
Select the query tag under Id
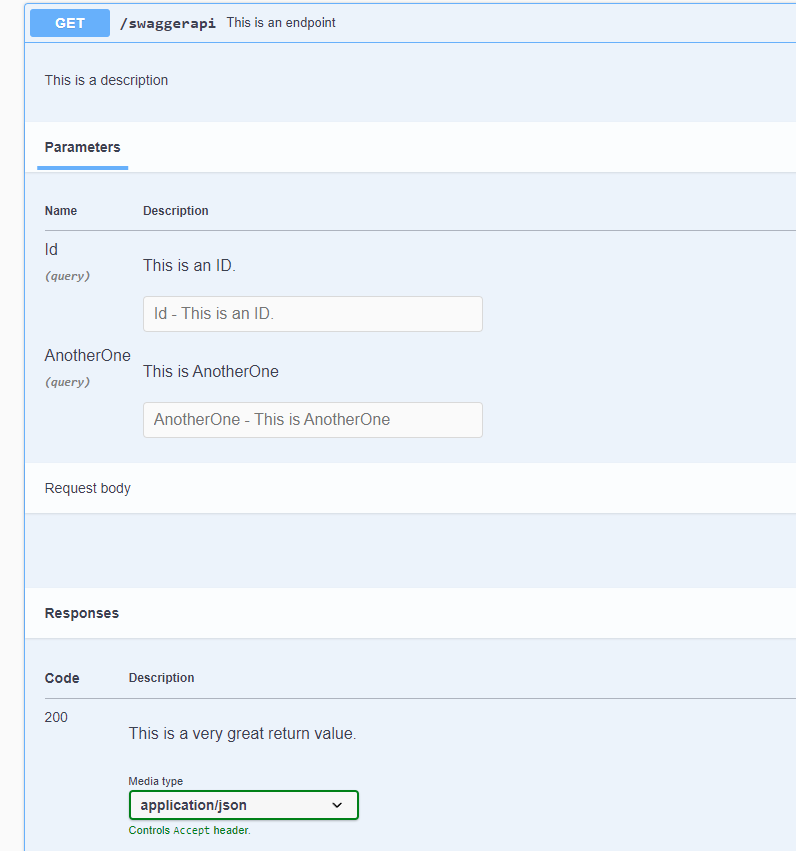click(x=67, y=276)
